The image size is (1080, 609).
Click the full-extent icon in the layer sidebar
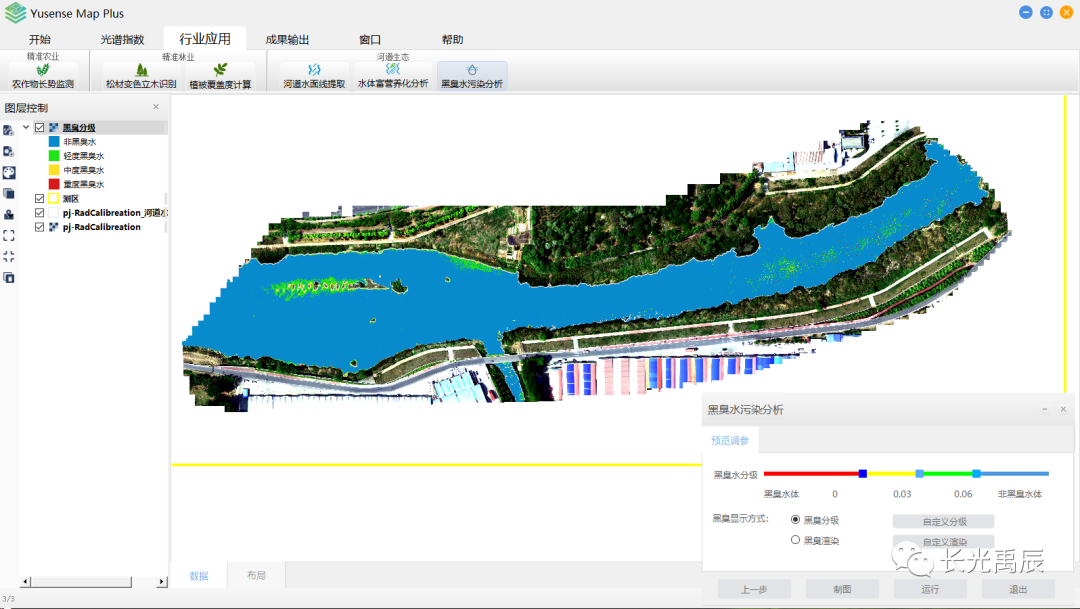coord(9,235)
